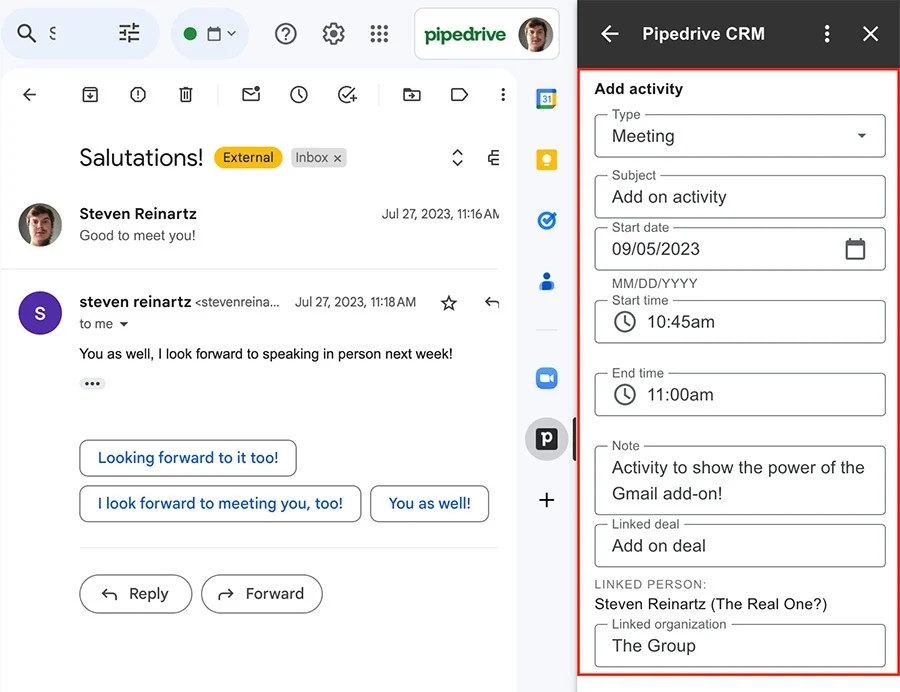Open the Google Keep side panel
Screen dimensions: 900x692
[546, 160]
